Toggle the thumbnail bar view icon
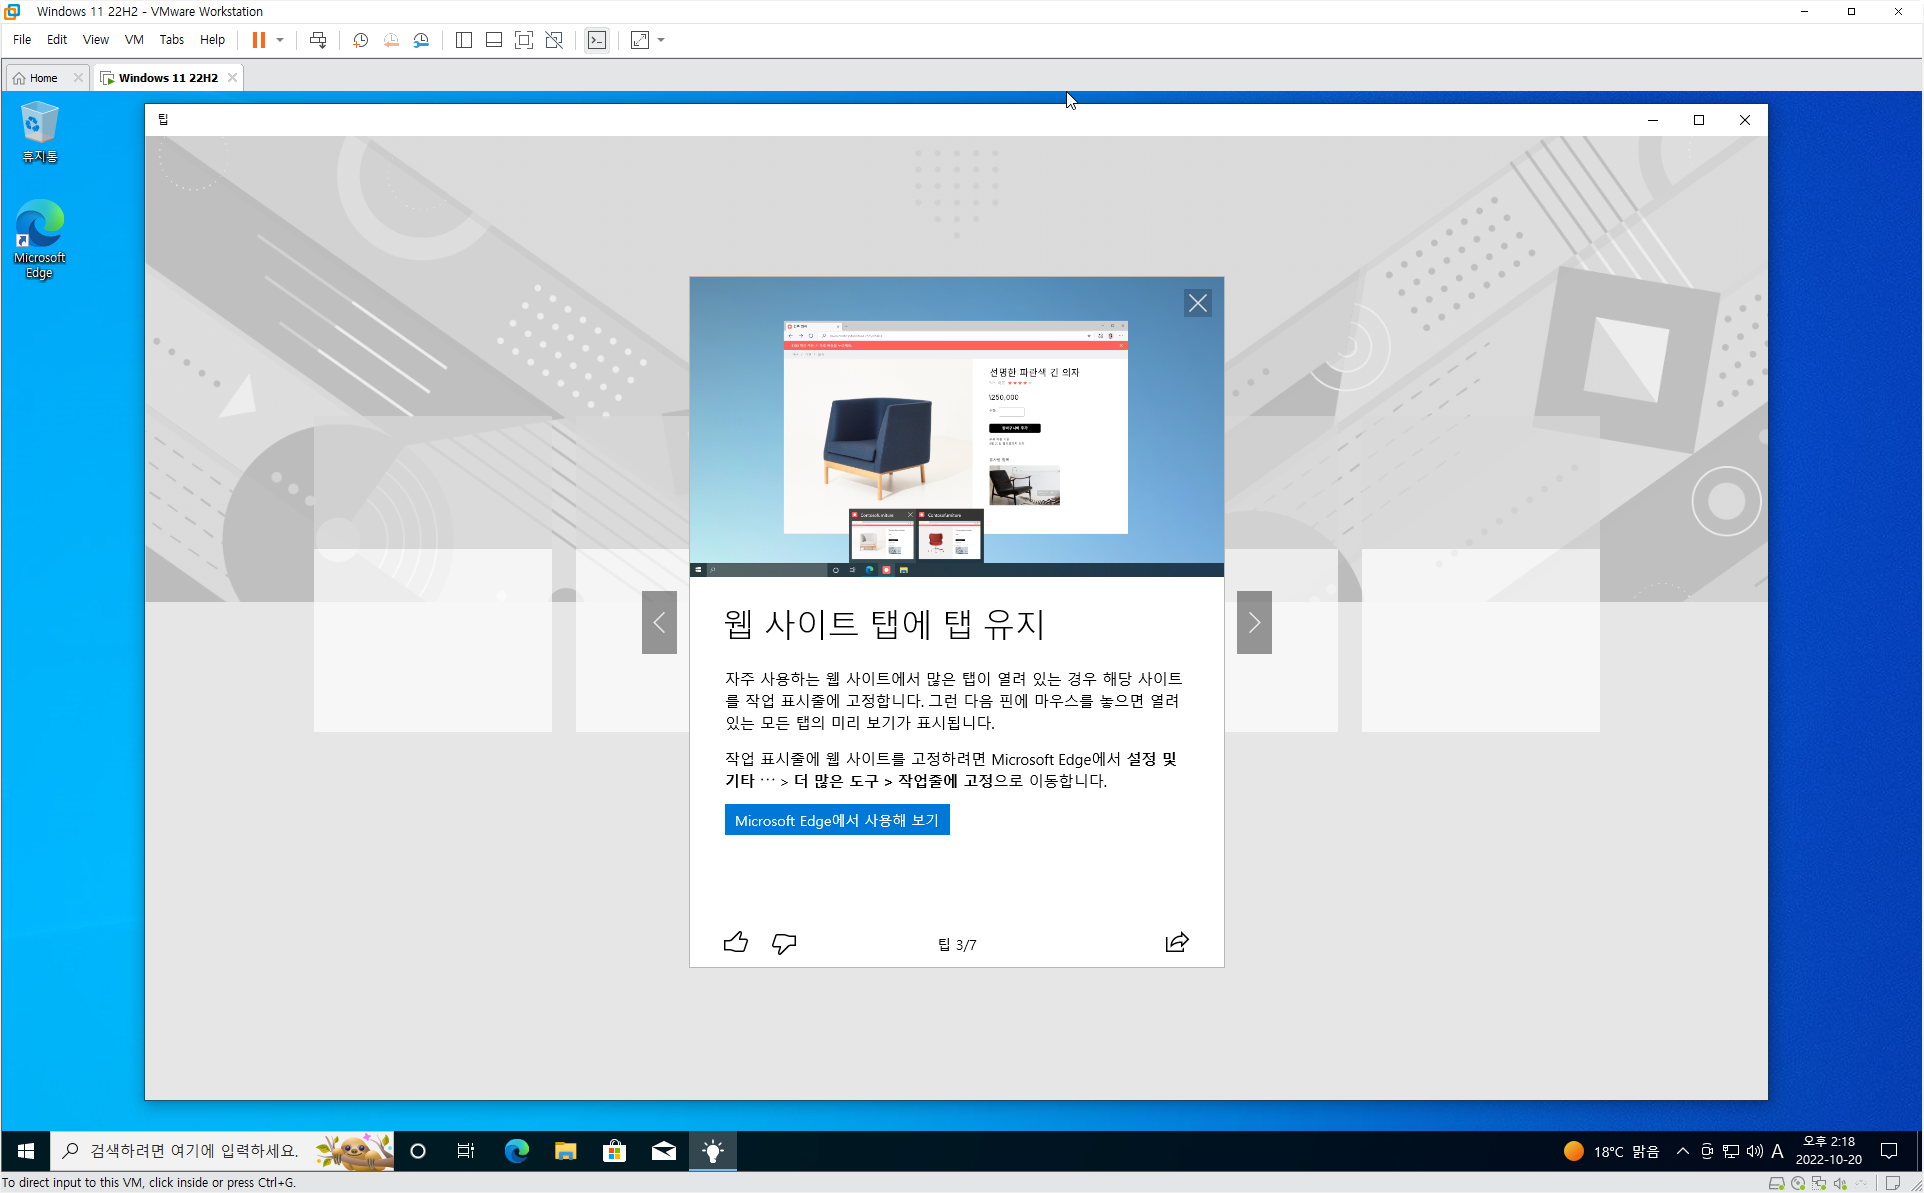The image size is (1924, 1193). click(494, 40)
